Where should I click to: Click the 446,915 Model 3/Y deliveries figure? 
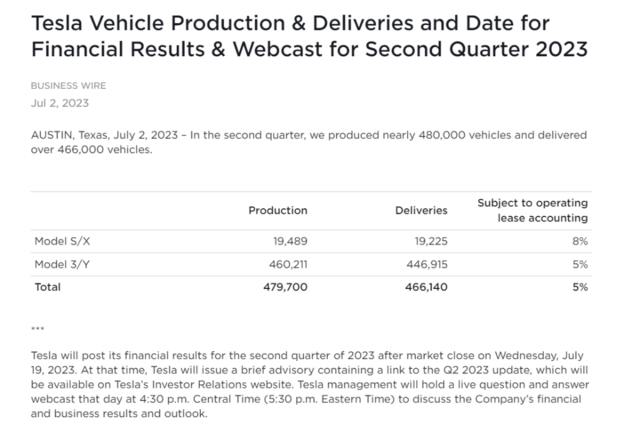[x=425, y=264]
